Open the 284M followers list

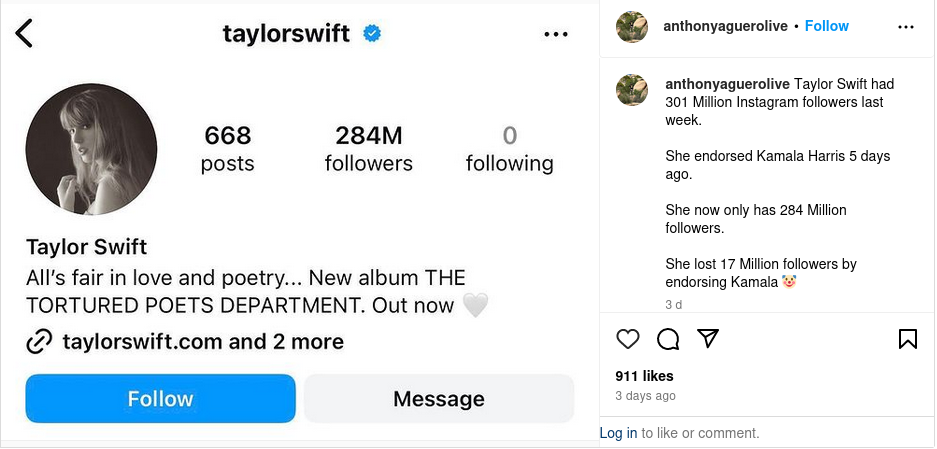click(x=368, y=149)
